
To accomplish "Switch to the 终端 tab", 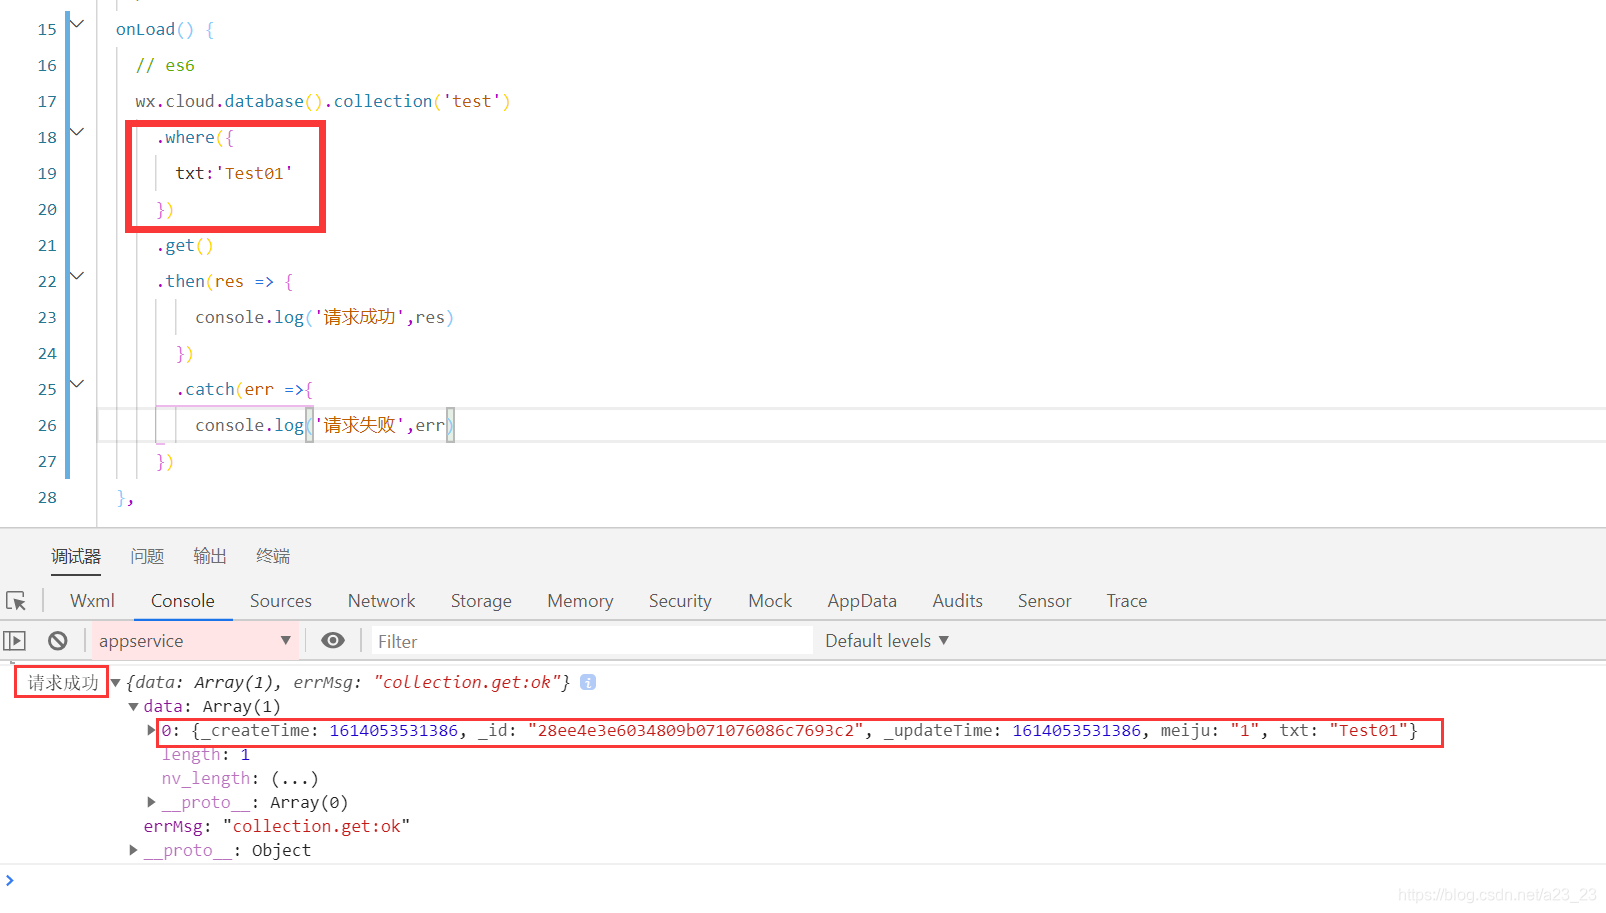I will coord(273,556).
